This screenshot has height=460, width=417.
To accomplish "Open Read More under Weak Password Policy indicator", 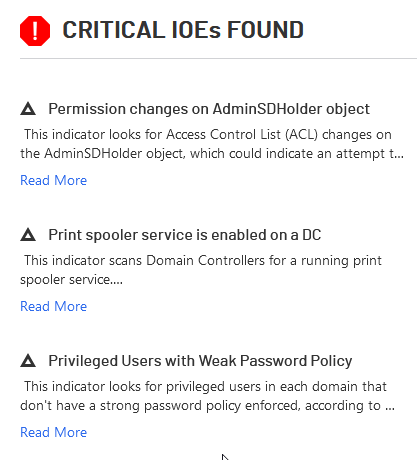I will click(x=54, y=432).
